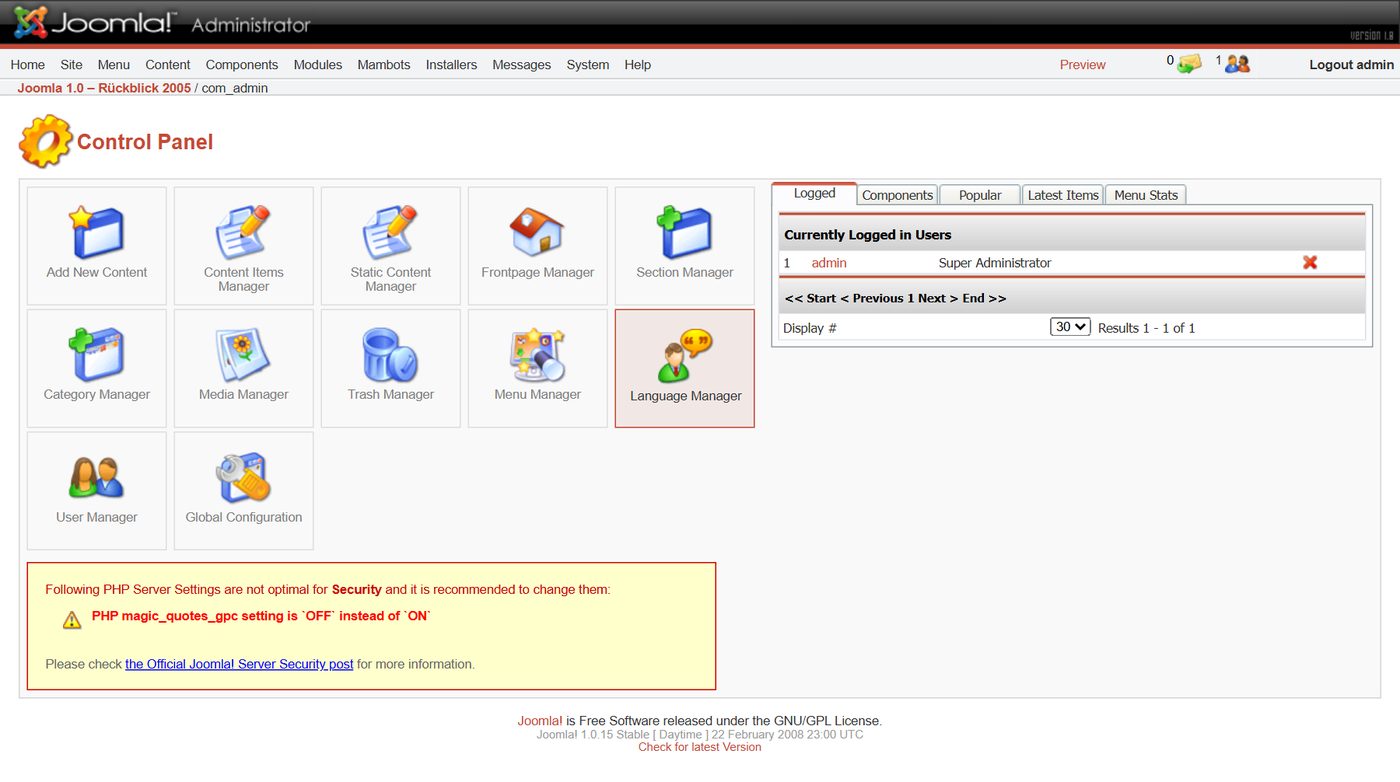
Task: Open the Mambots menu
Action: tap(384, 64)
